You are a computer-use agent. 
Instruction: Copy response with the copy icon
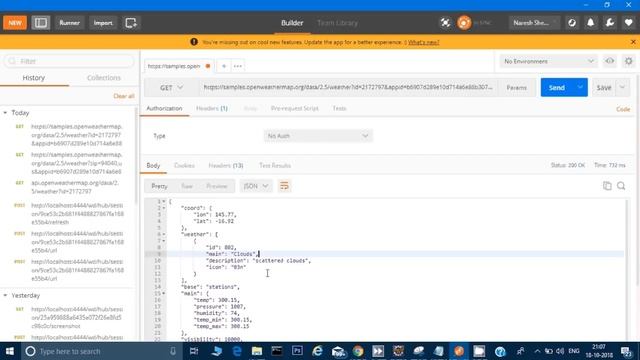607,186
